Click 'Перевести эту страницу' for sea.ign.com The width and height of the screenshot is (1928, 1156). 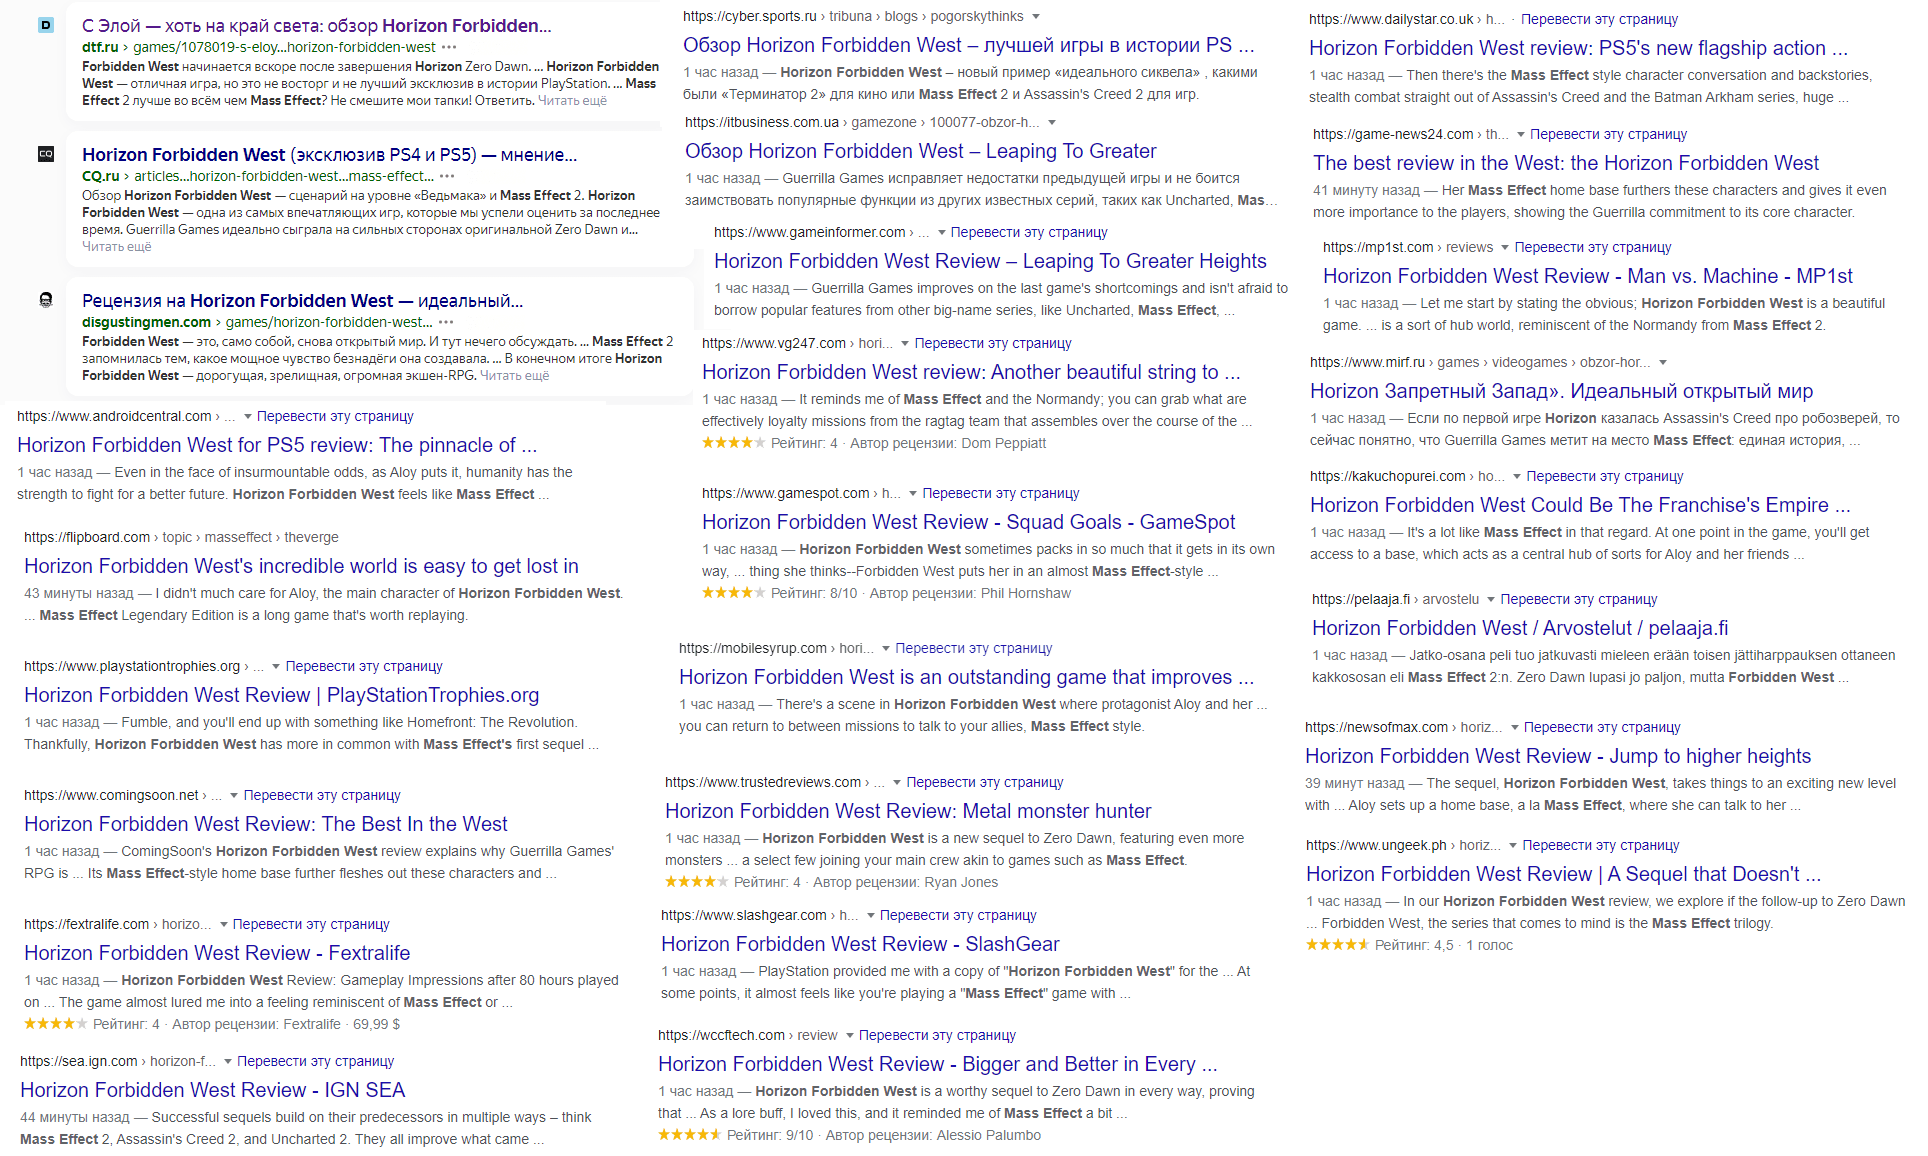click(315, 1061)
